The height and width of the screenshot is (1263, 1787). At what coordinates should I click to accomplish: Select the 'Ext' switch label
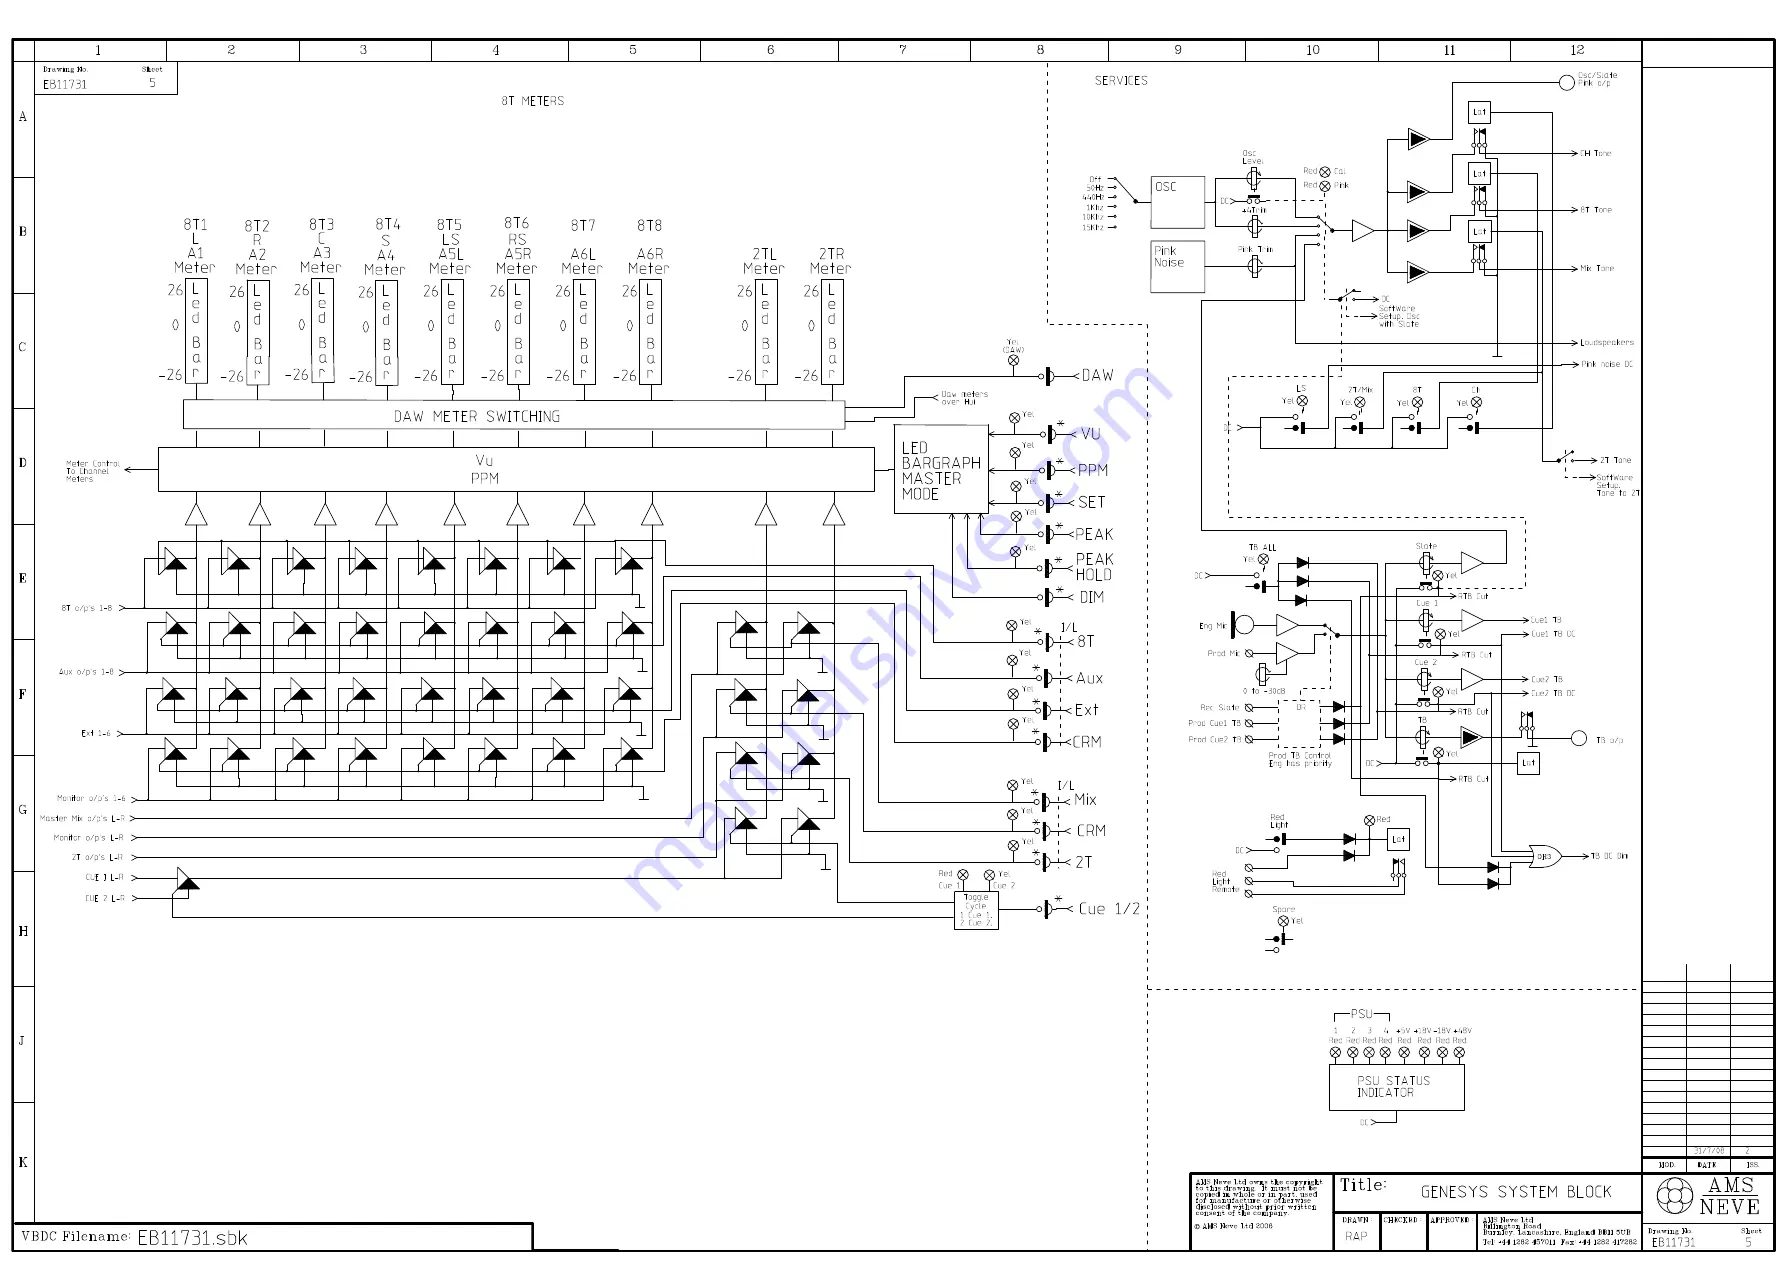[1086, 710]
